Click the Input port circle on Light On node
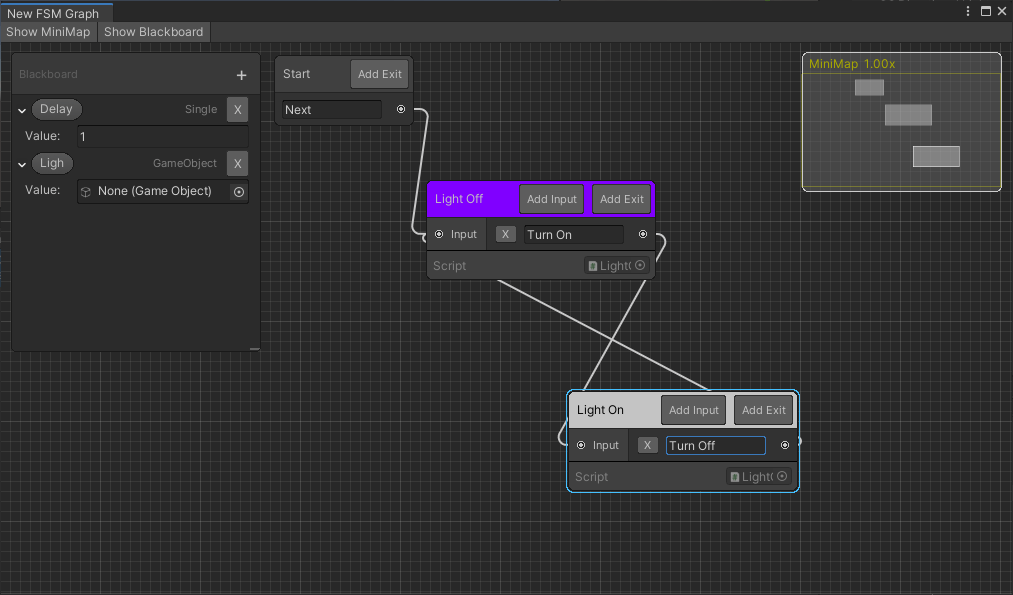This screenshot has height=595, width=1013. [x=582, y=445]
